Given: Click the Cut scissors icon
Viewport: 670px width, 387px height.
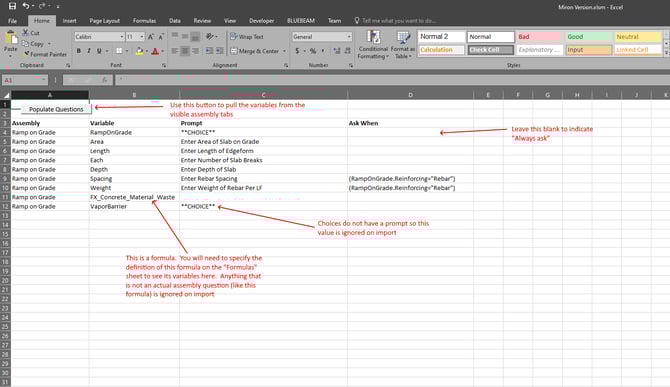Looking at the screenshot, I should (26, 32).
